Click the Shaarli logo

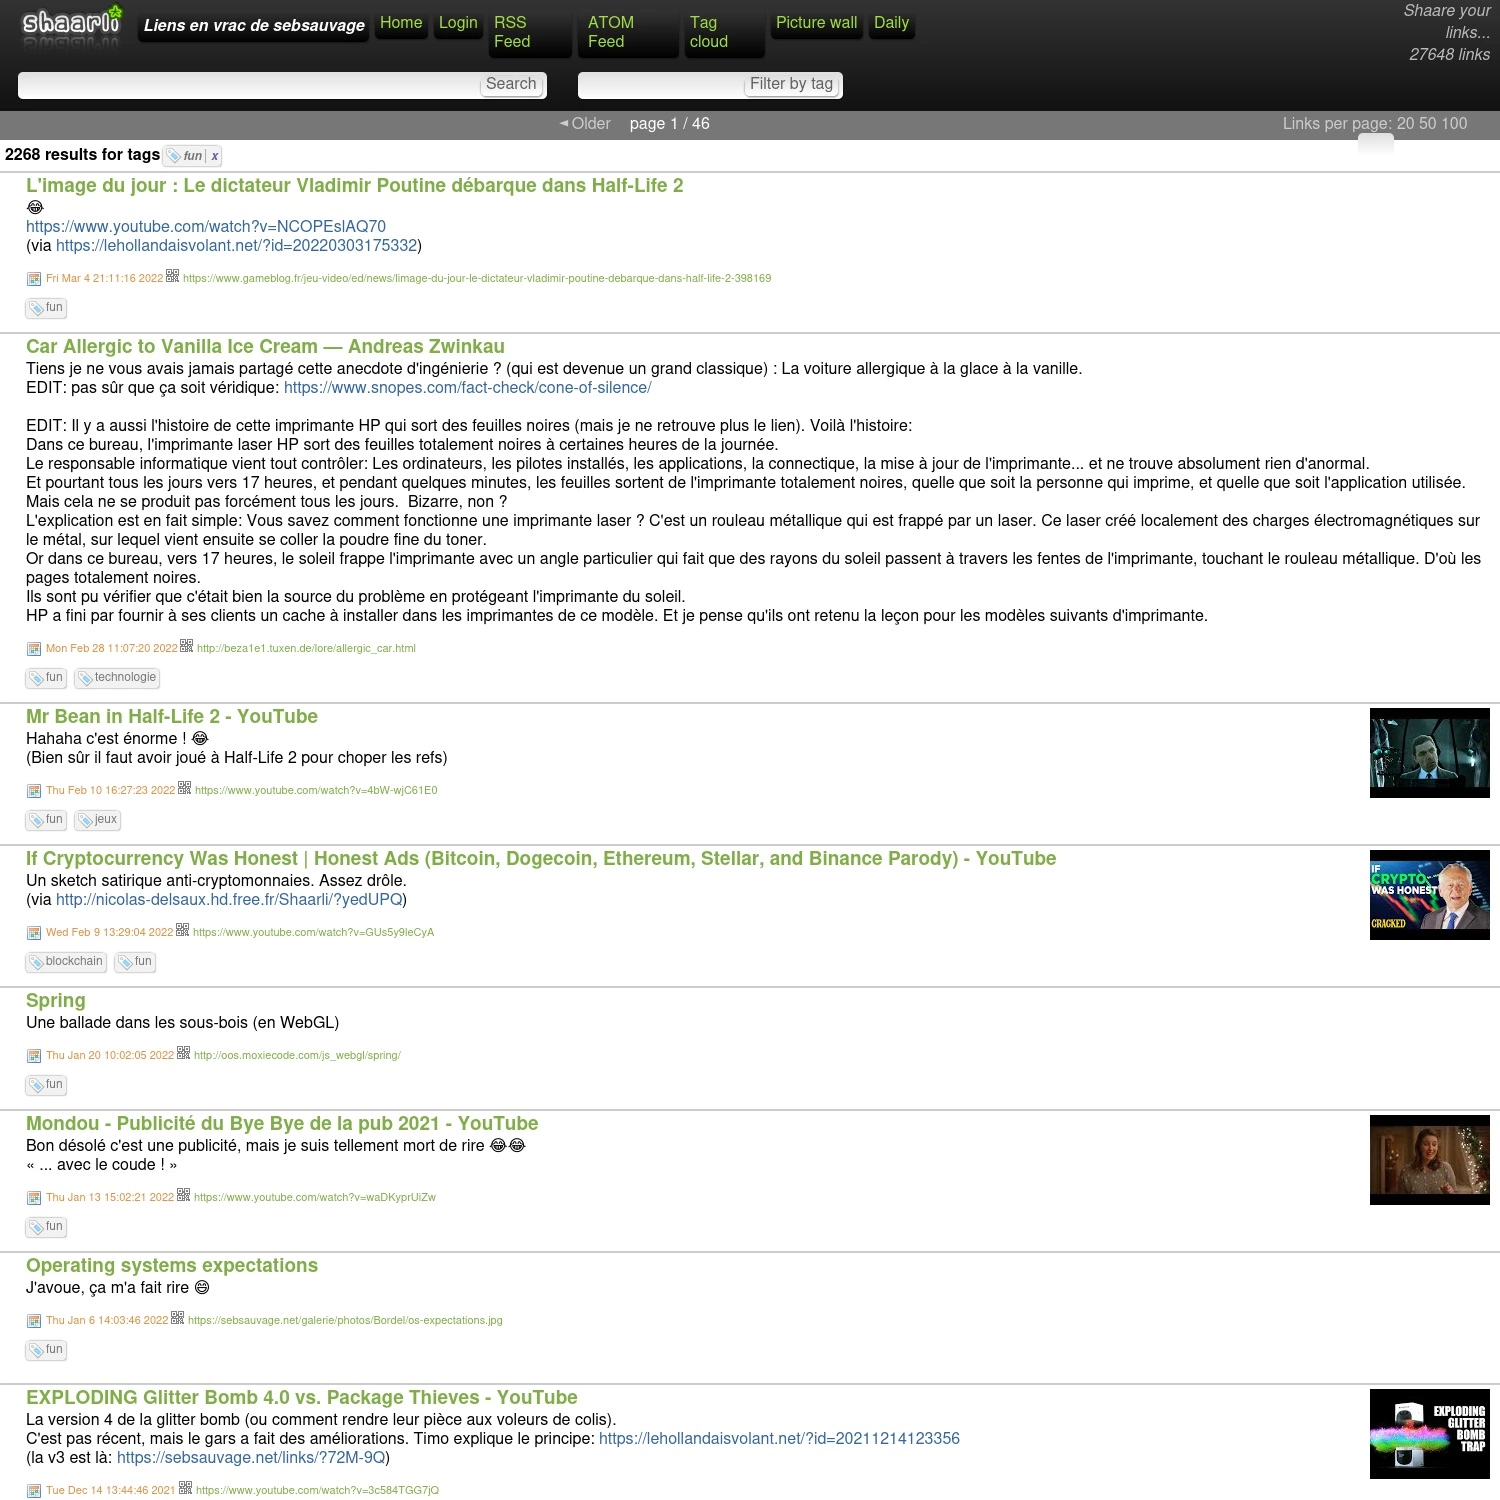72,25
